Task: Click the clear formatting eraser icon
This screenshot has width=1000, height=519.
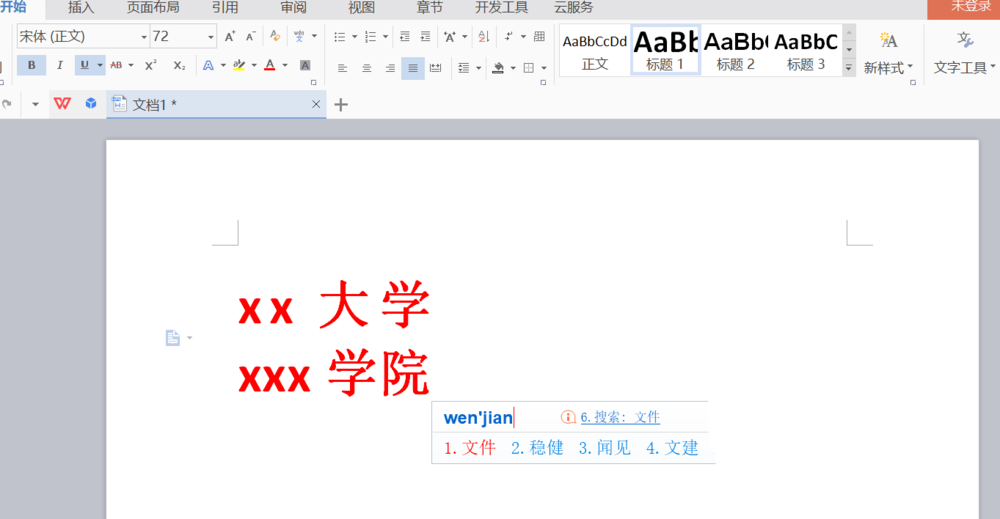Action: click(x=275, y=37)
